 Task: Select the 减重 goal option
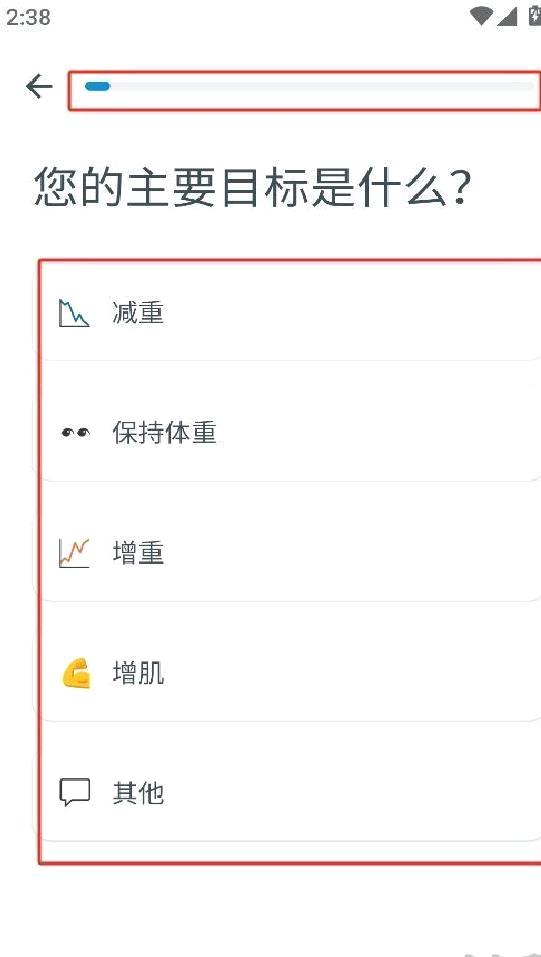[287, 313]
